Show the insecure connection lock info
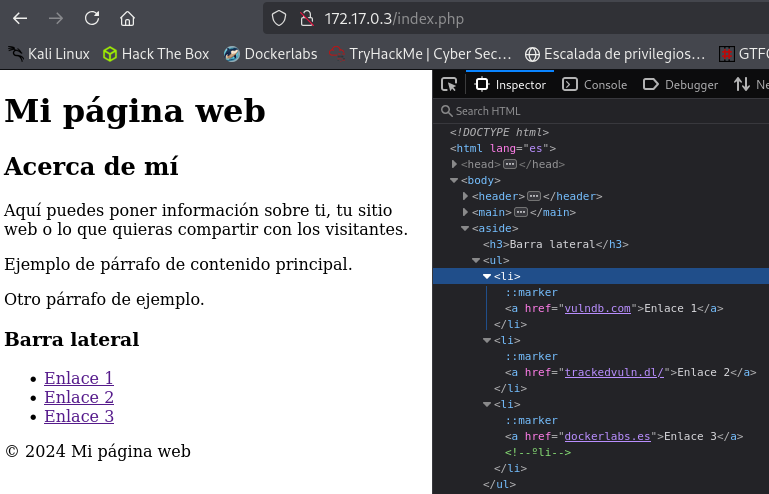 307,19
